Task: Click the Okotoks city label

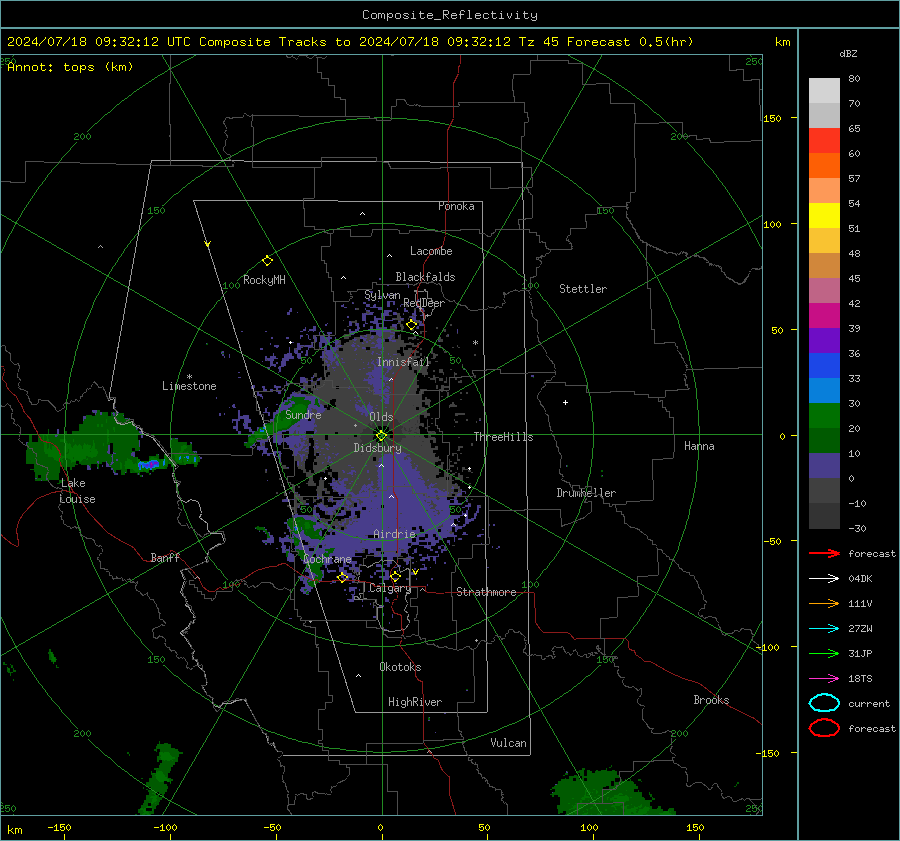Action: (x=400, y=667)
